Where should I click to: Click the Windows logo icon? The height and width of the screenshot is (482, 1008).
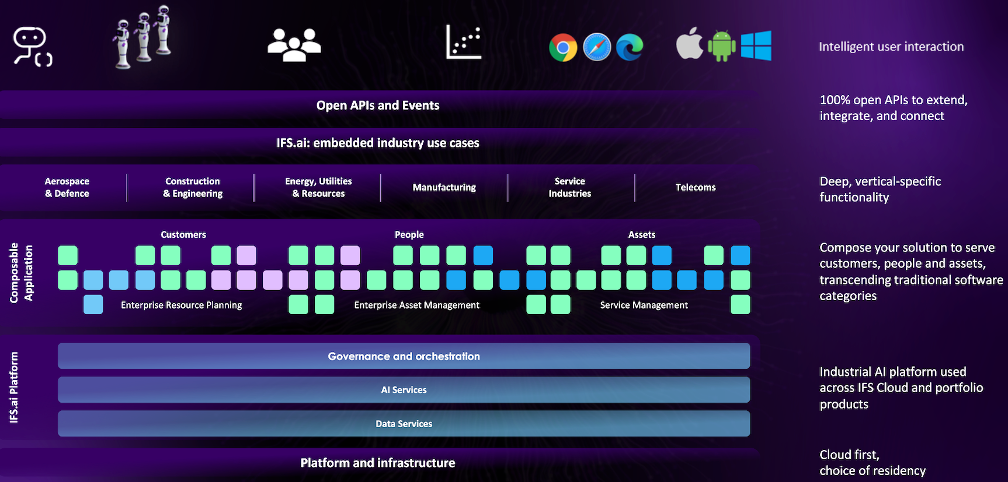tap(755, 45)
